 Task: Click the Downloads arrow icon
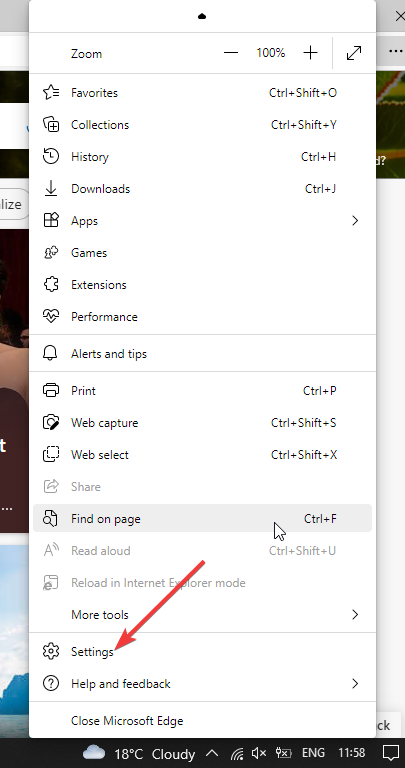pos(51,189)
